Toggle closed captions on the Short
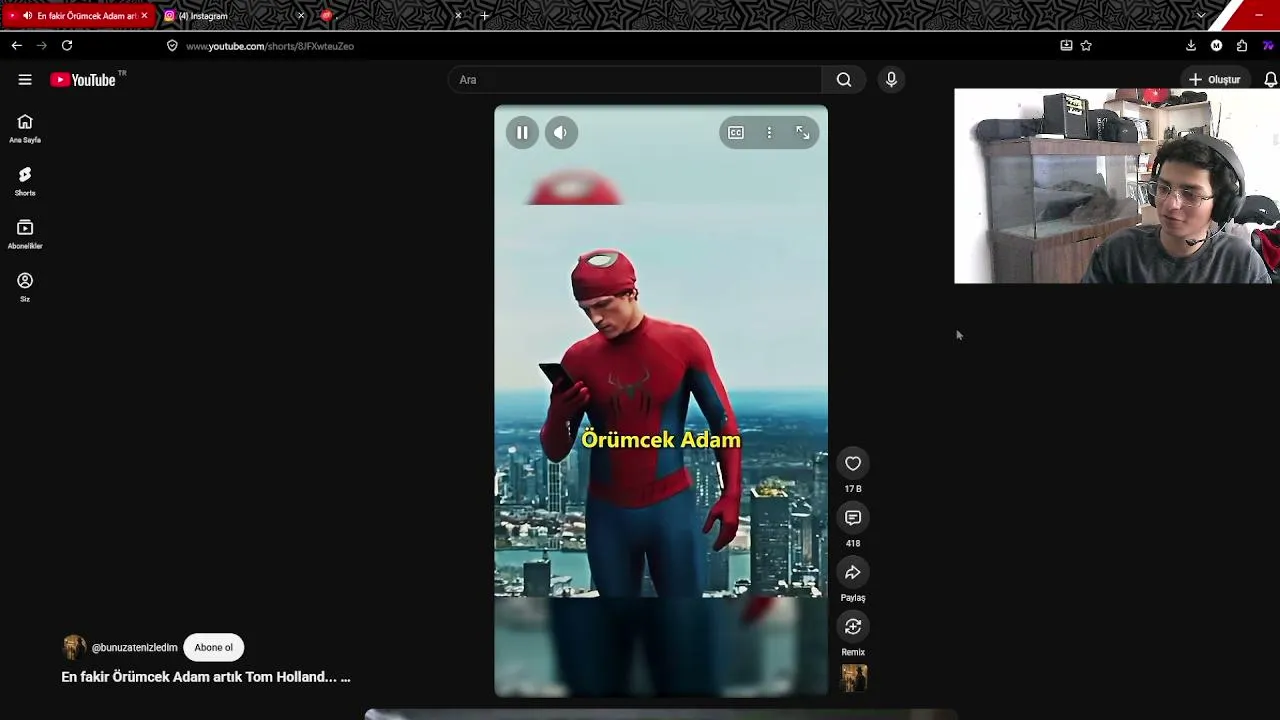This screenshot has width=1280, height=720. [x=736, y=133]
